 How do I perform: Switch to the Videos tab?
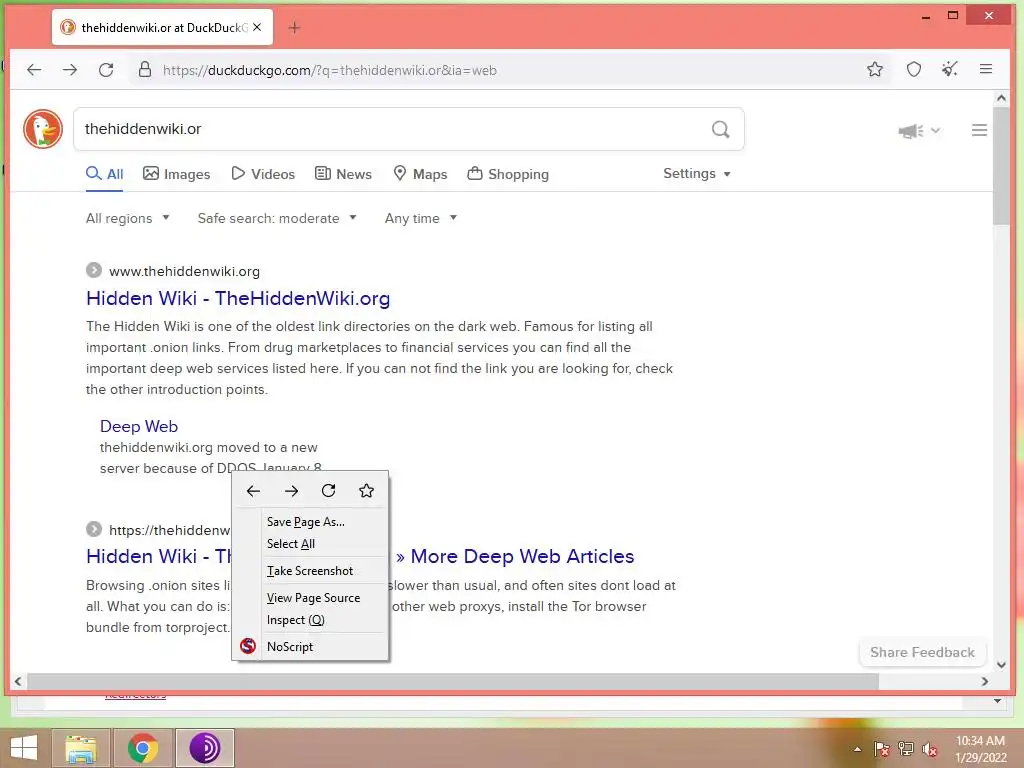[x=263, y=174]
